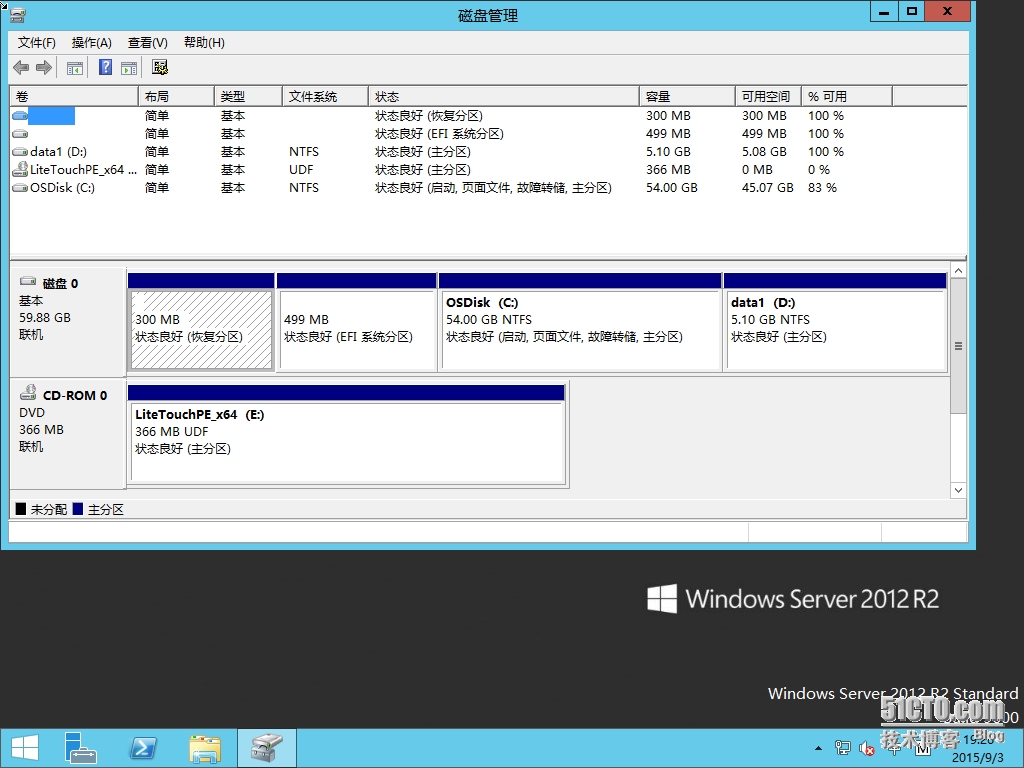Open the 帮助(H) menu

(x=204, y=42)
